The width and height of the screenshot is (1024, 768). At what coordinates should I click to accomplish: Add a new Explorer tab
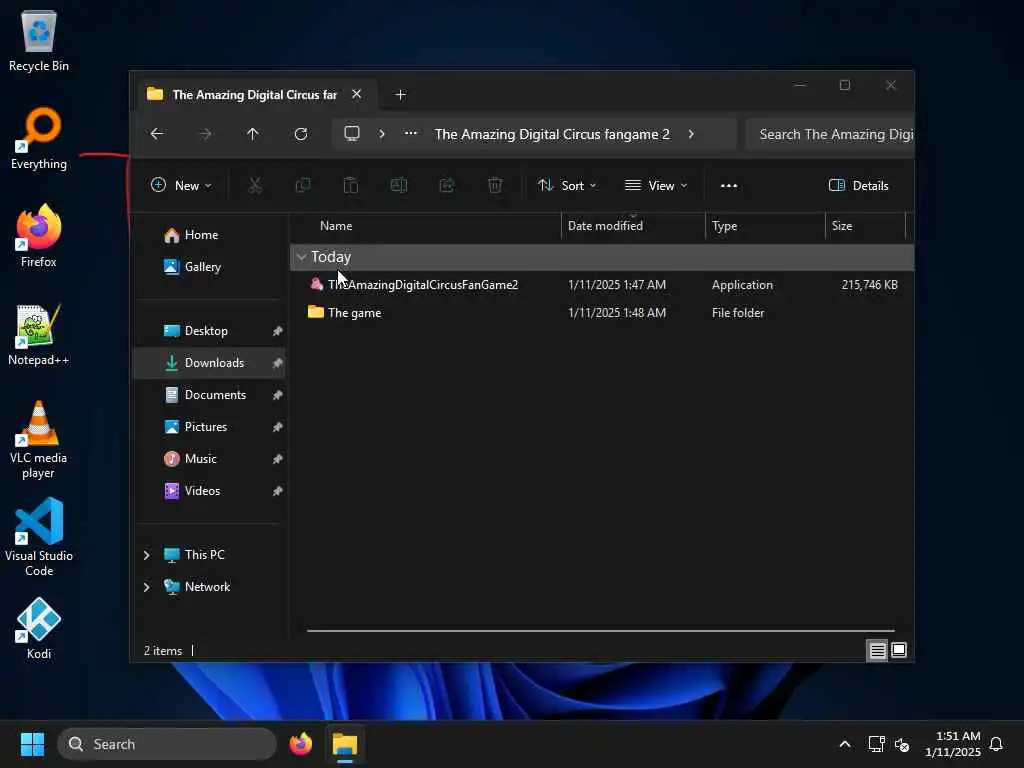coord(400,95)
